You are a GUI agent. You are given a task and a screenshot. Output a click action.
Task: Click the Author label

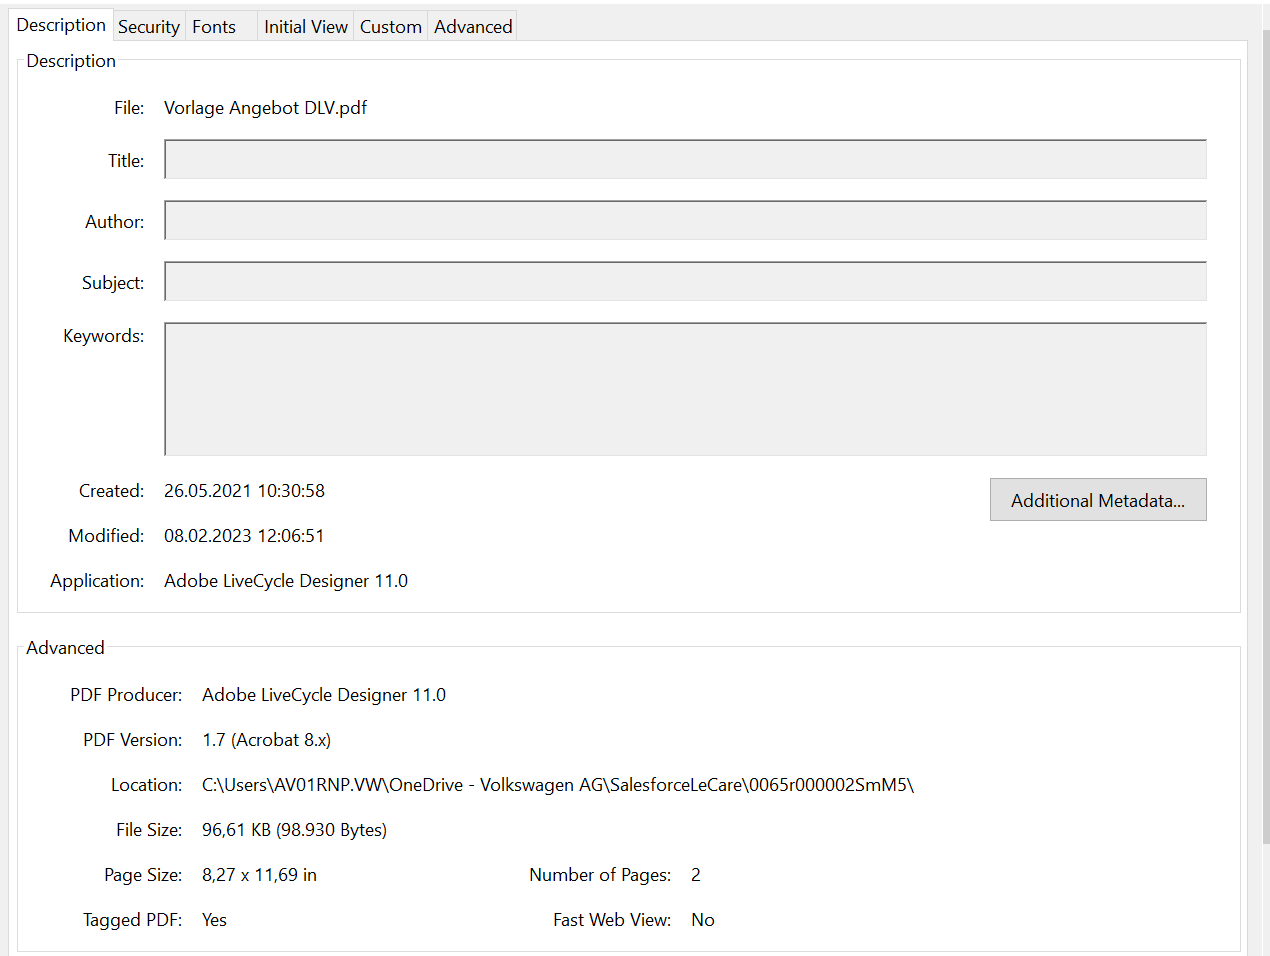pos(114,222)
